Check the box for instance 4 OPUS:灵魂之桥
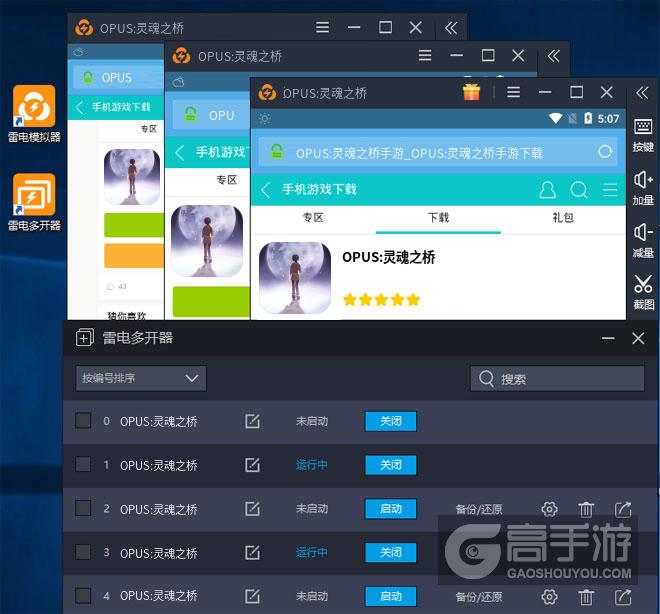The width and height of the screenshot is (660, 614). 83,596
